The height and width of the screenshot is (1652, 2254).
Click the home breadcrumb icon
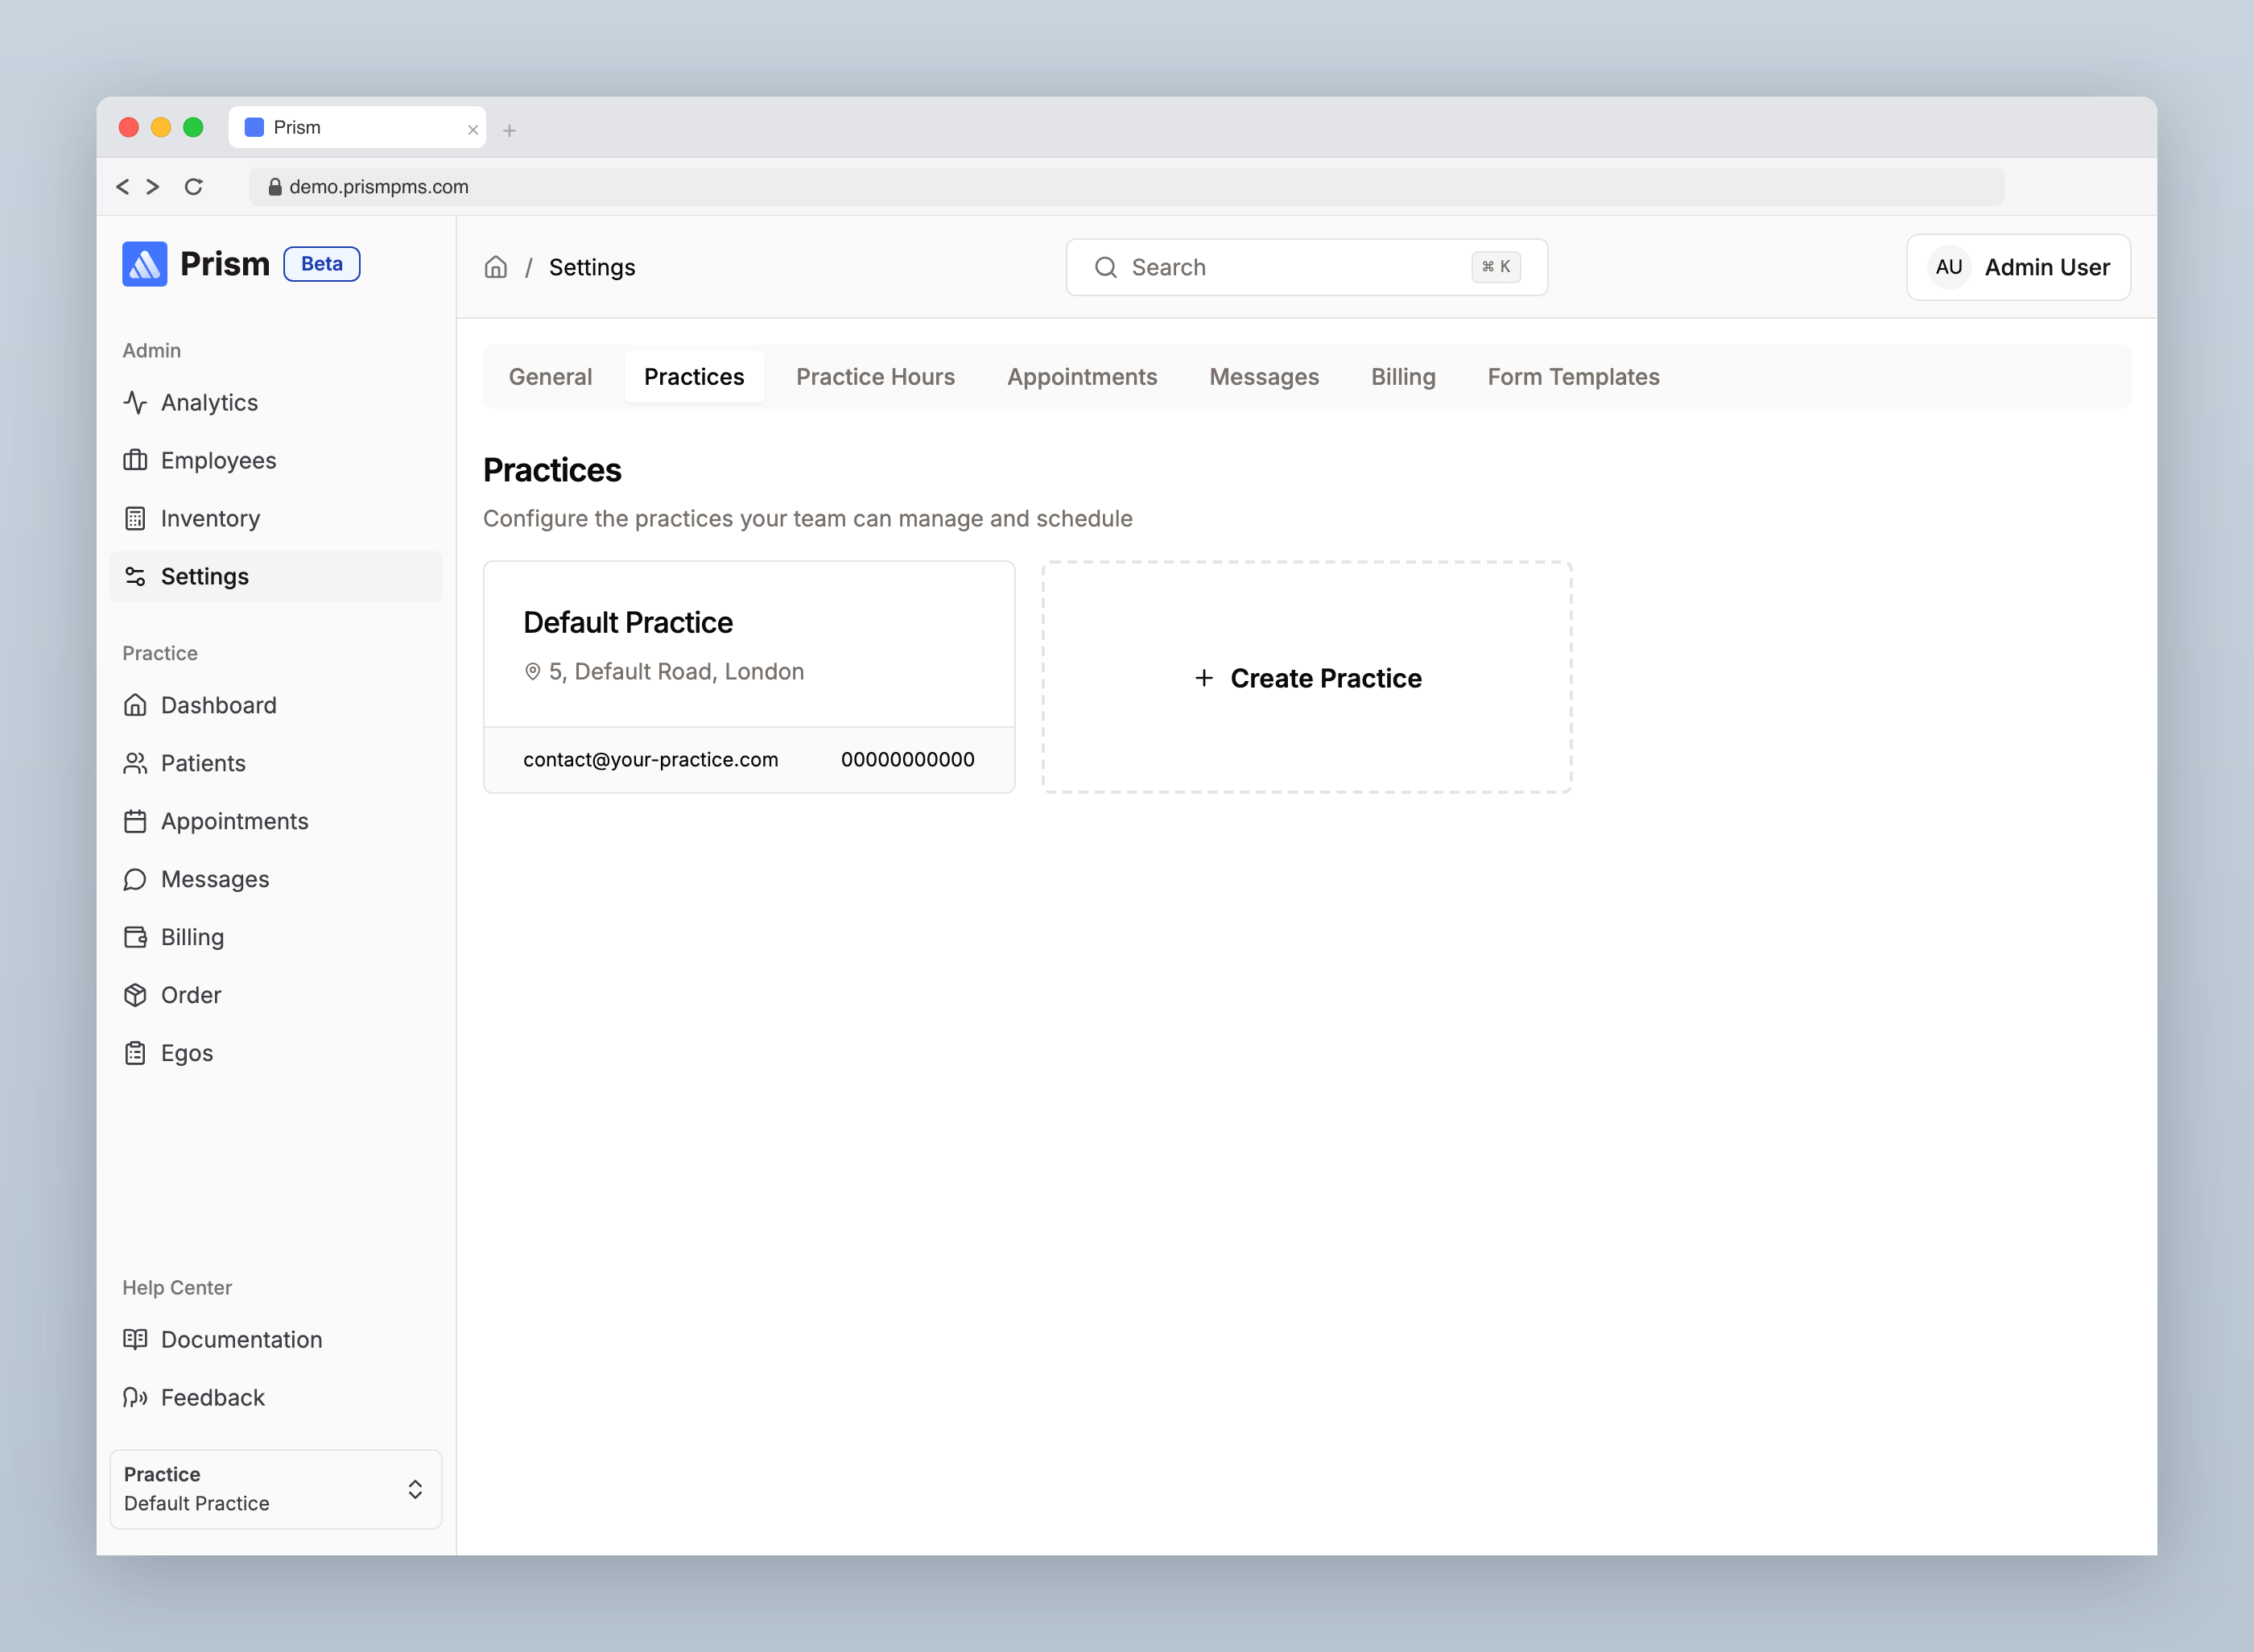click(496, 267)
